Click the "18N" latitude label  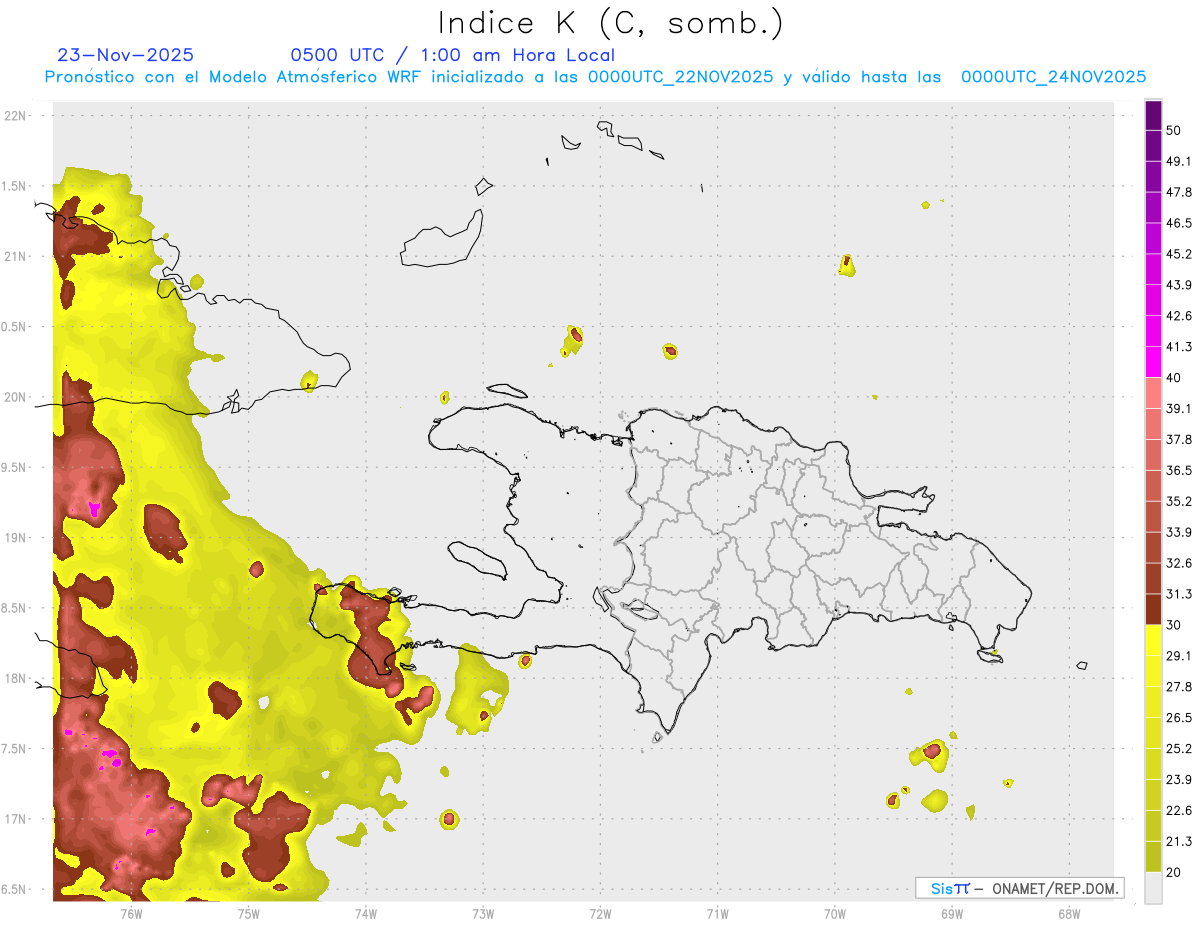(x=16, y=679)
